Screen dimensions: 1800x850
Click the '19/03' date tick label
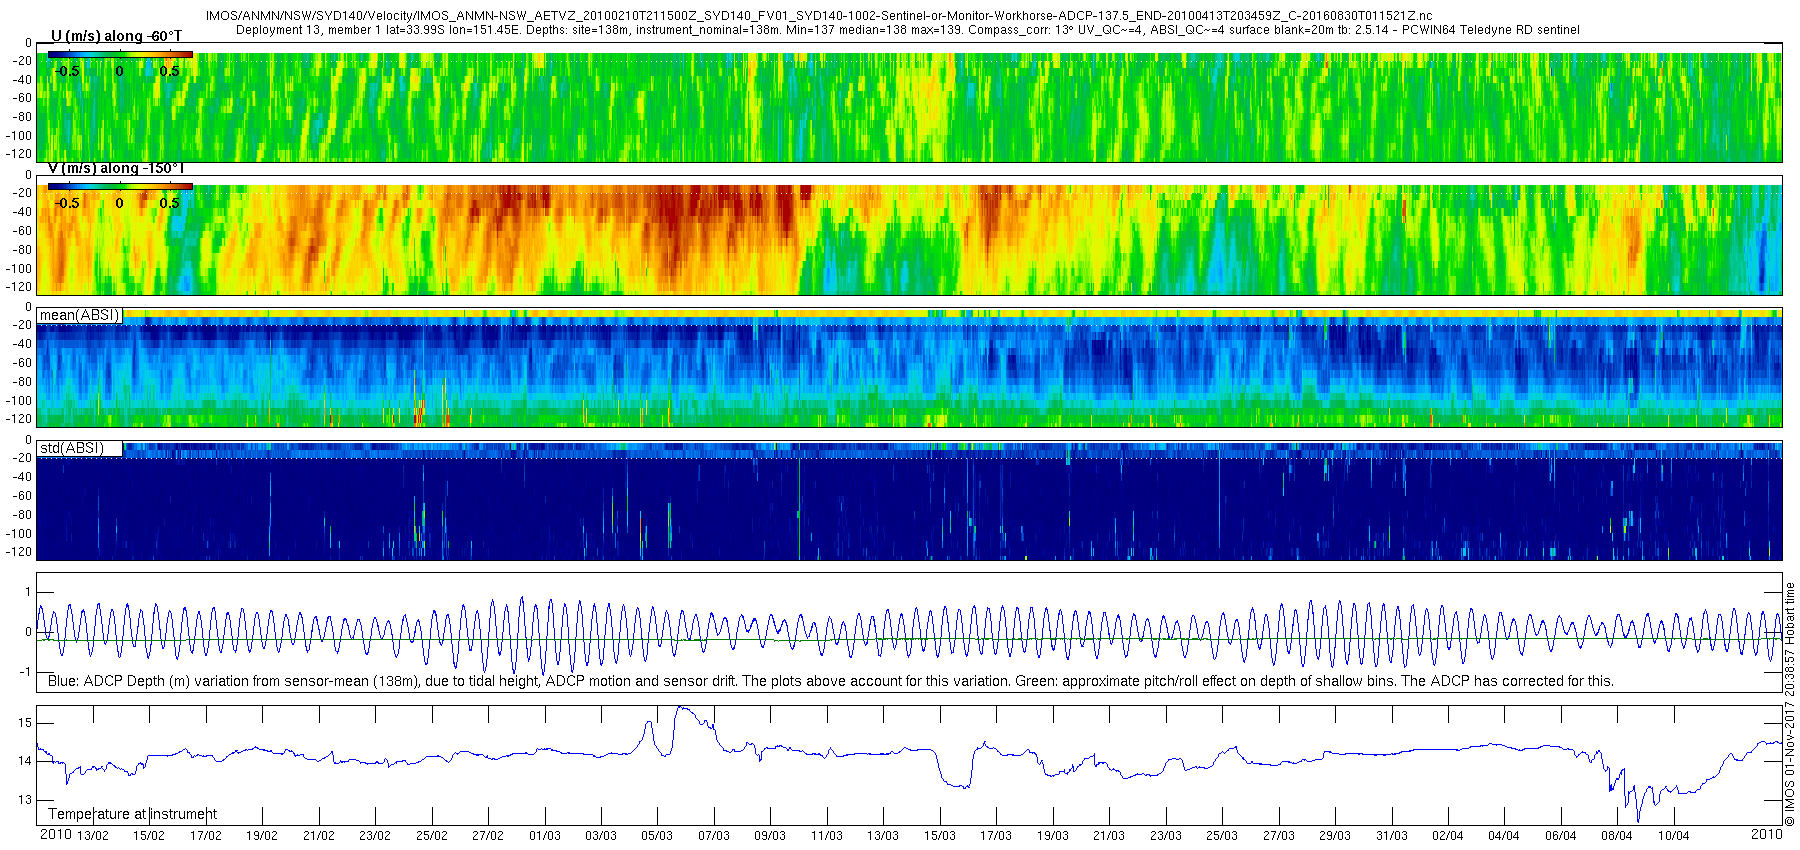click(x=1053, y=836)
